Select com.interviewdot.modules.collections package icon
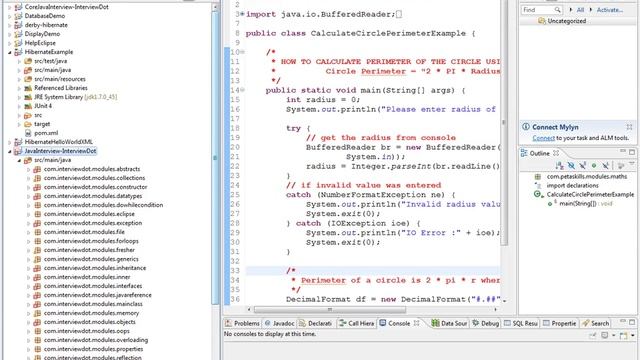Viewport: 640px width, 360px height. tap(37, 178)
